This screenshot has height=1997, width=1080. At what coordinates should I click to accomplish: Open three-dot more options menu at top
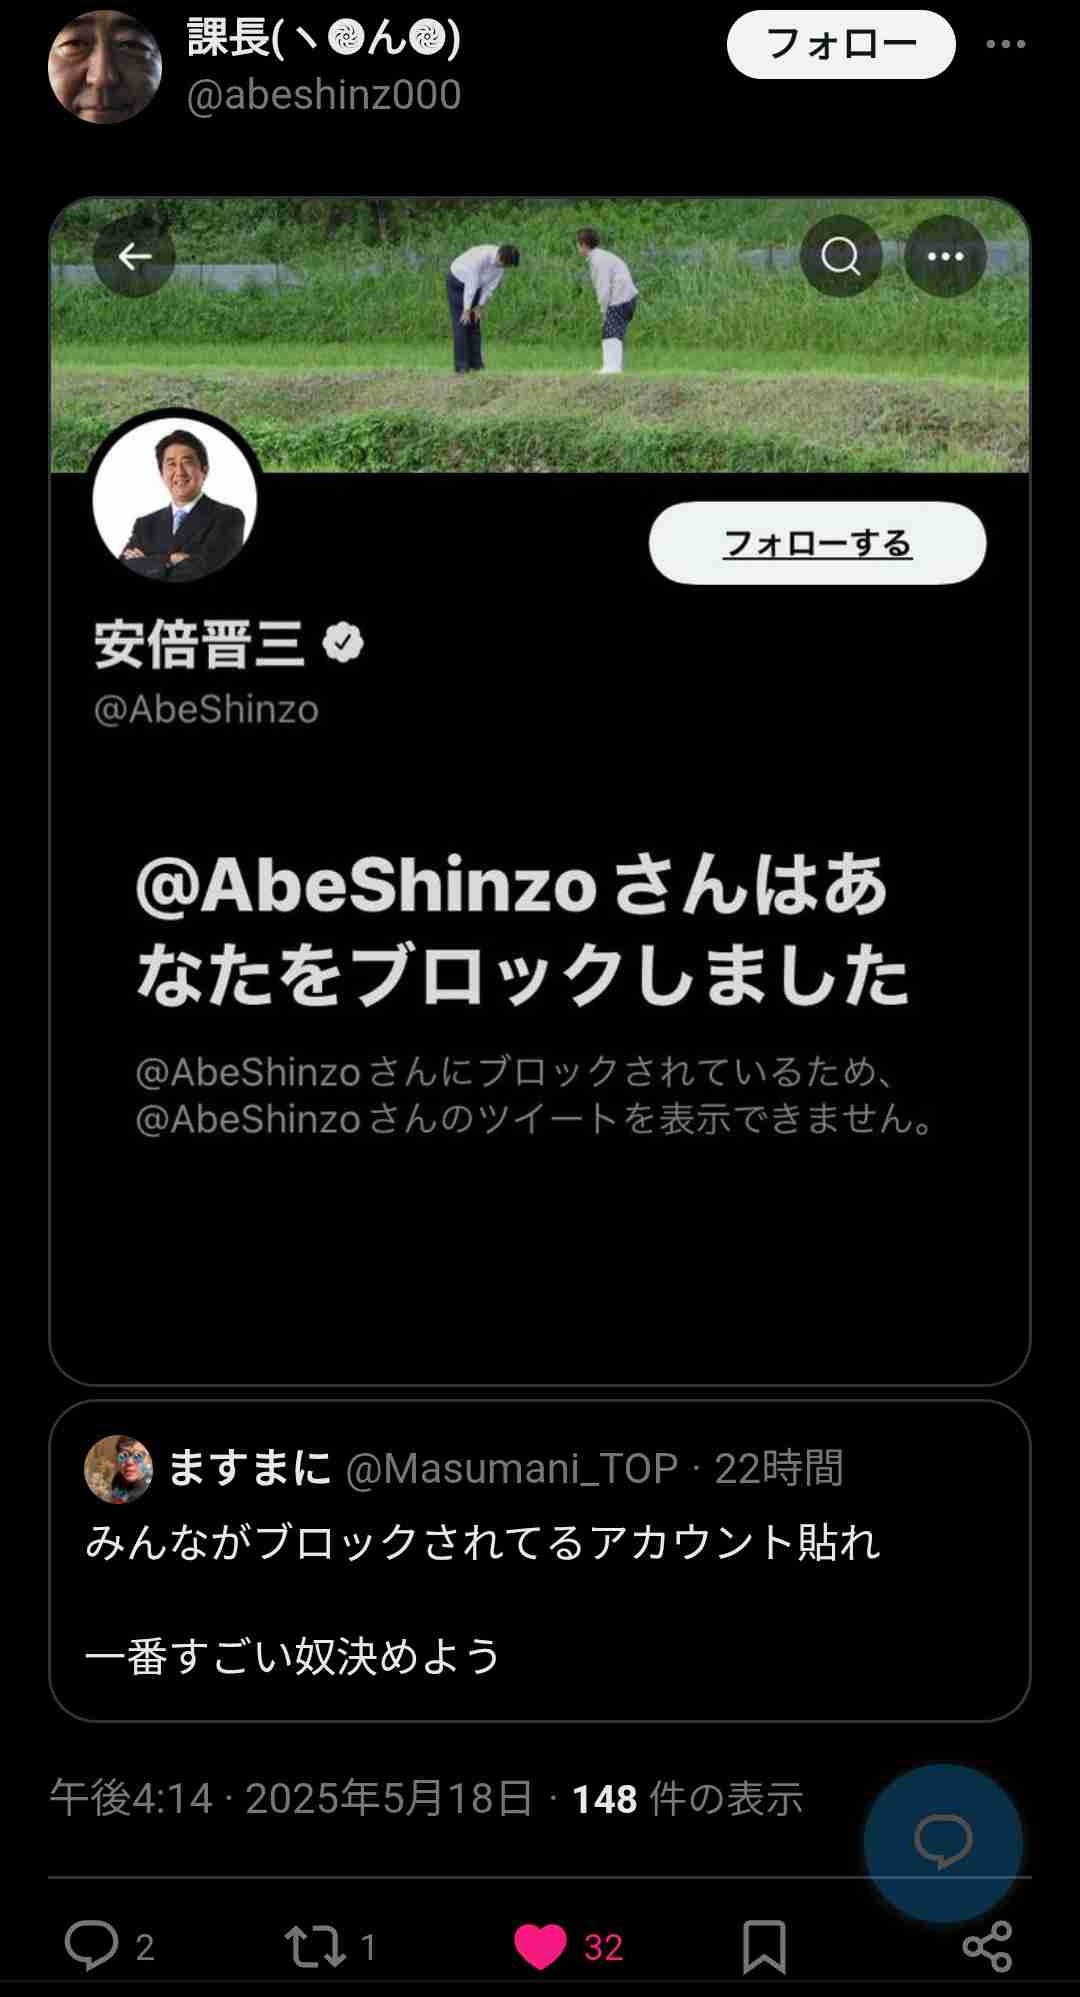(x=1006, y=44)
